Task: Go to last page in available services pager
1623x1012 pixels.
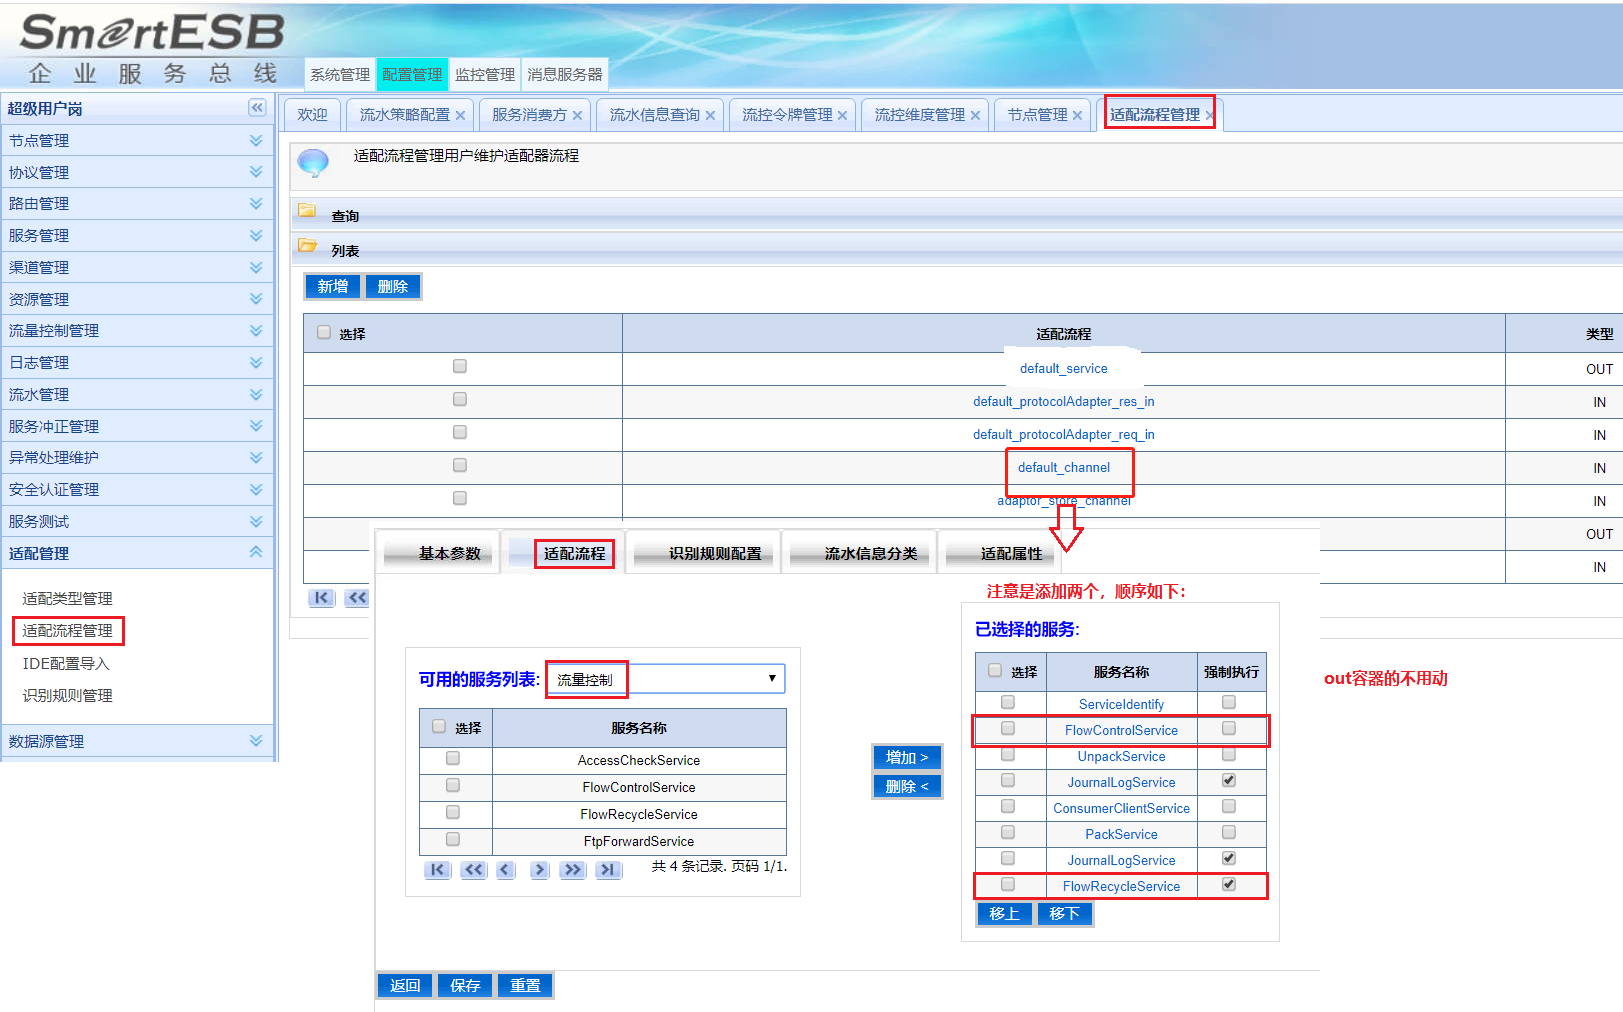Action: [x=608, y=870]
